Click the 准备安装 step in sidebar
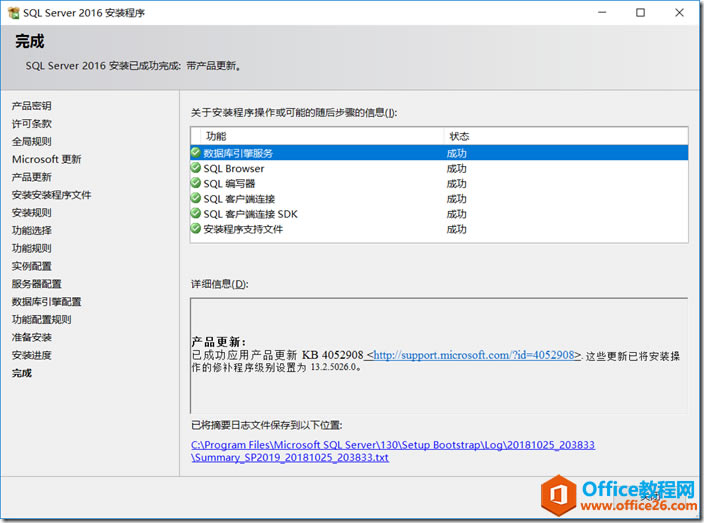704x523 pixels. (x=31, y=338)
